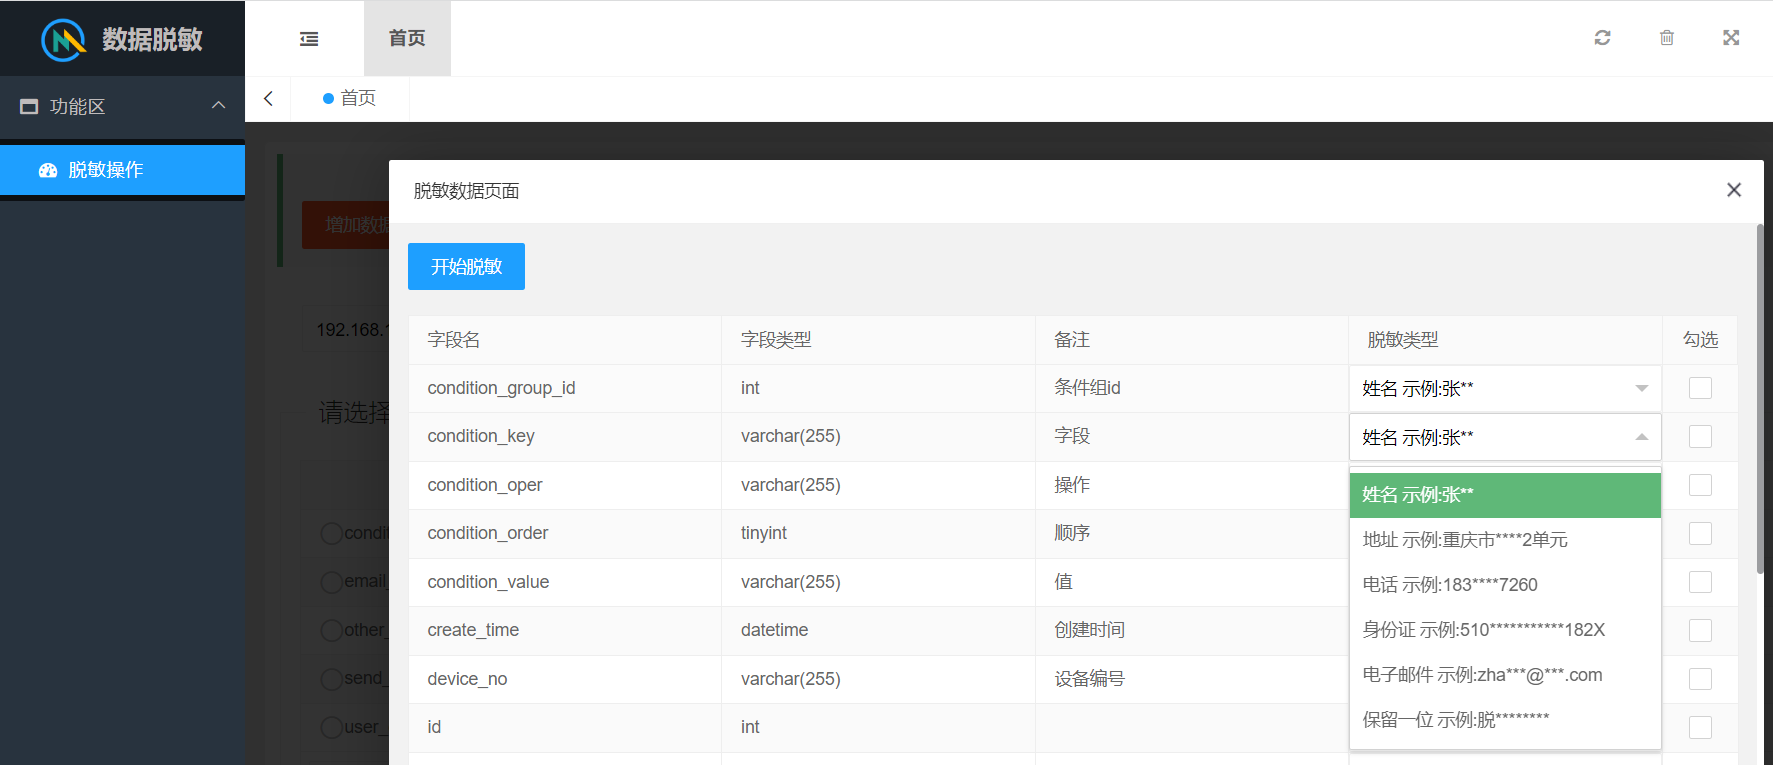This screenshot has height=765, width=1773.
Task: Check the box for condition_key row
Action: pyautogui.click(x=1700, y=437)
